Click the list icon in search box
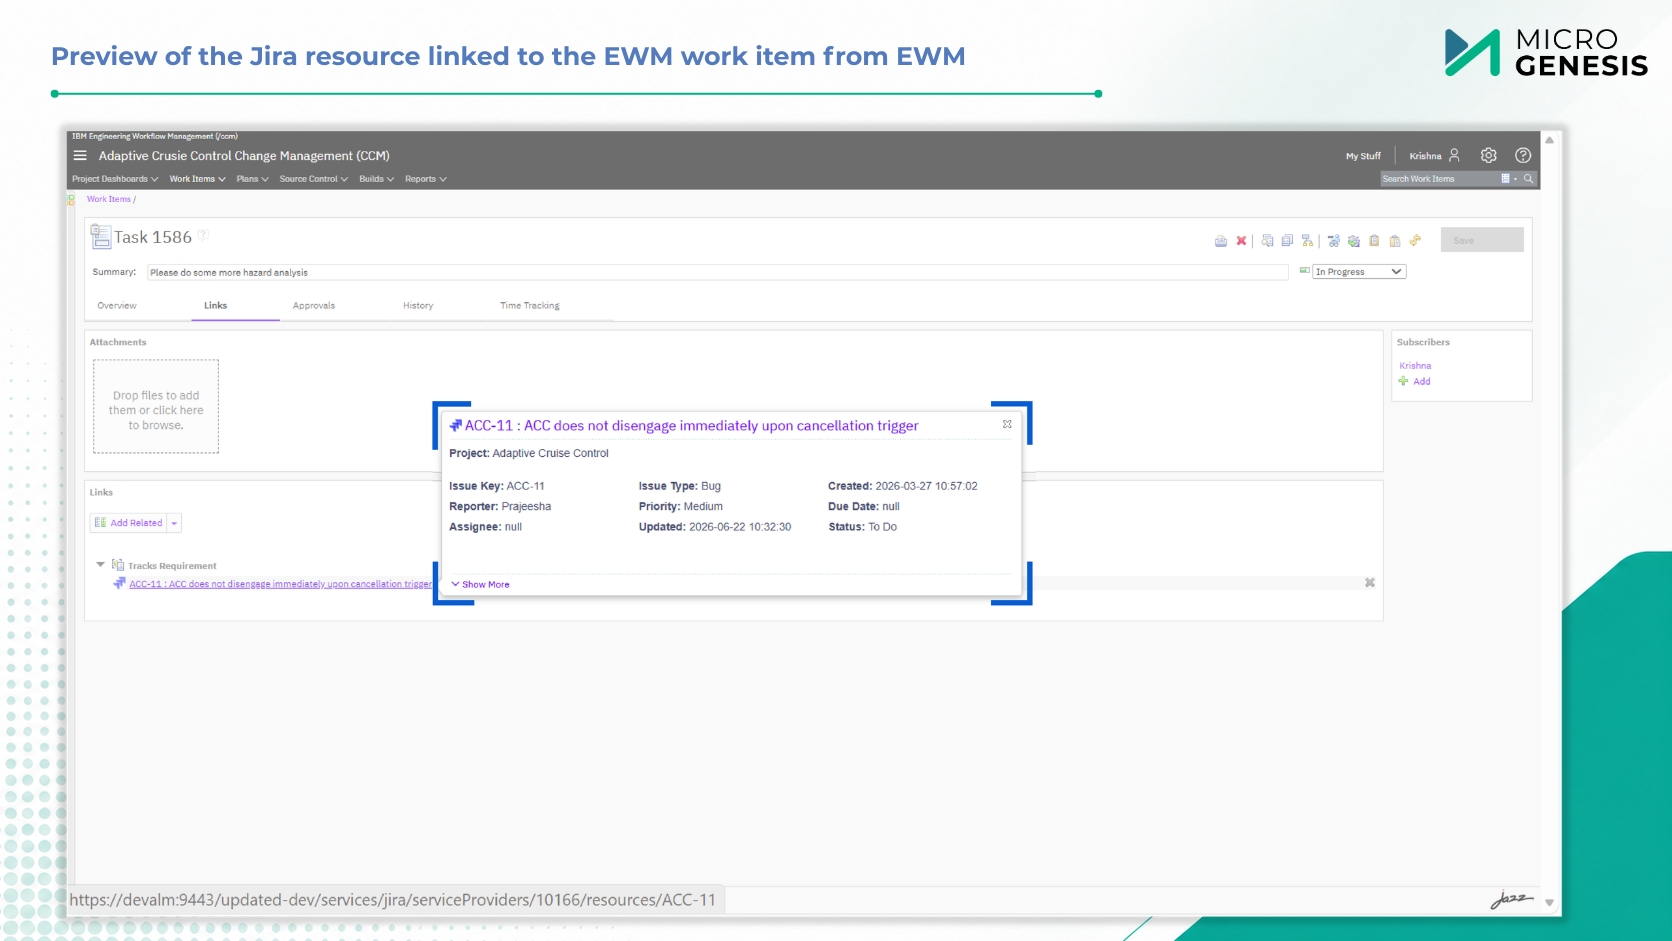 pos(1505,179)
